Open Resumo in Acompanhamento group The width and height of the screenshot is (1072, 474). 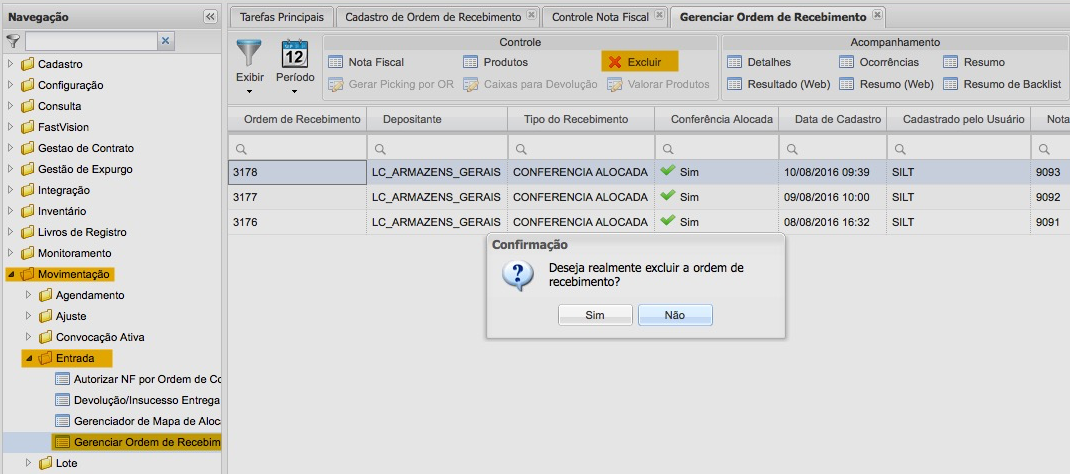[974, 62]
